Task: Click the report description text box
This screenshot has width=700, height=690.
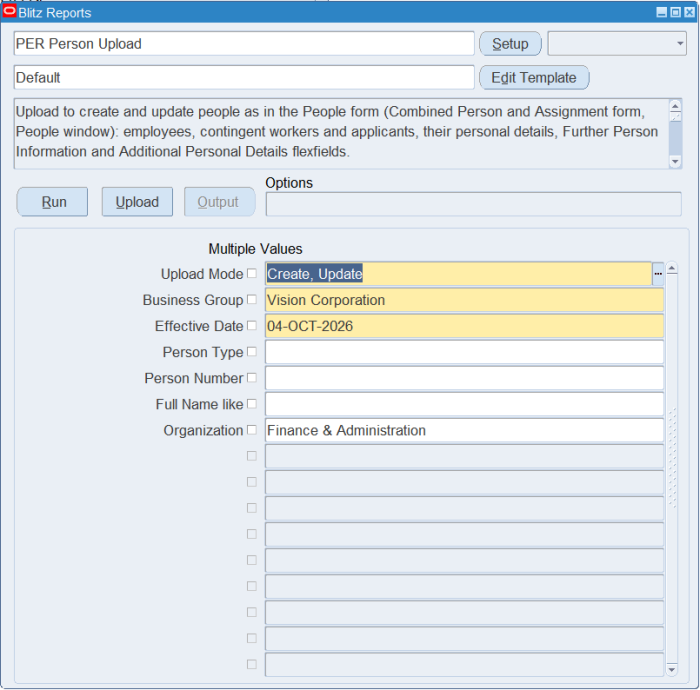Action: tap(342, 134)
